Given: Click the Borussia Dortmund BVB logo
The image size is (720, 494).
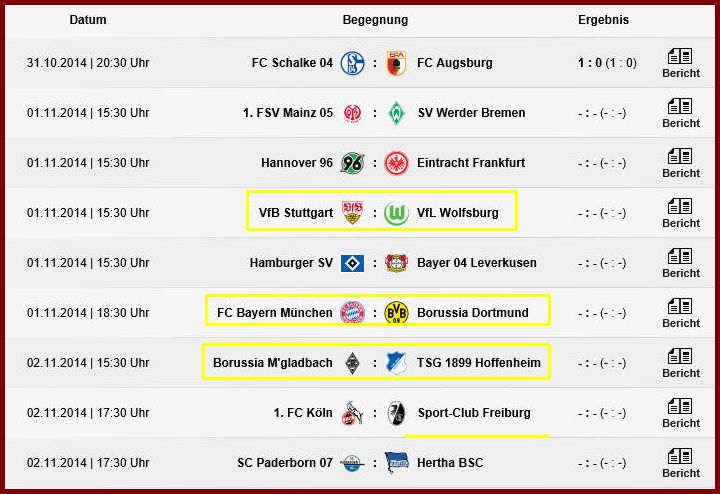Looking at the screenshot, I should pyautogui.click(x=396, y=313).
